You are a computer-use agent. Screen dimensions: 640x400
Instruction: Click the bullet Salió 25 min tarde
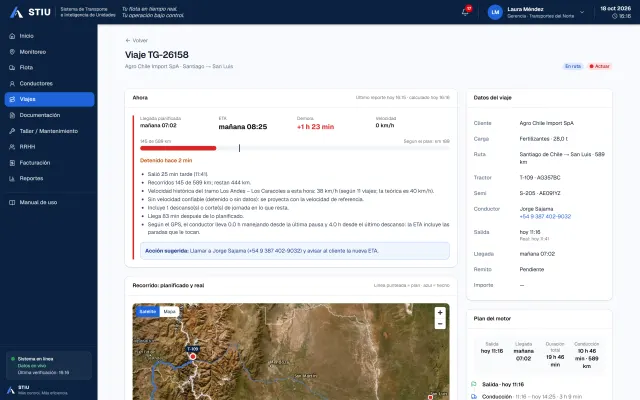click(178, 174)
